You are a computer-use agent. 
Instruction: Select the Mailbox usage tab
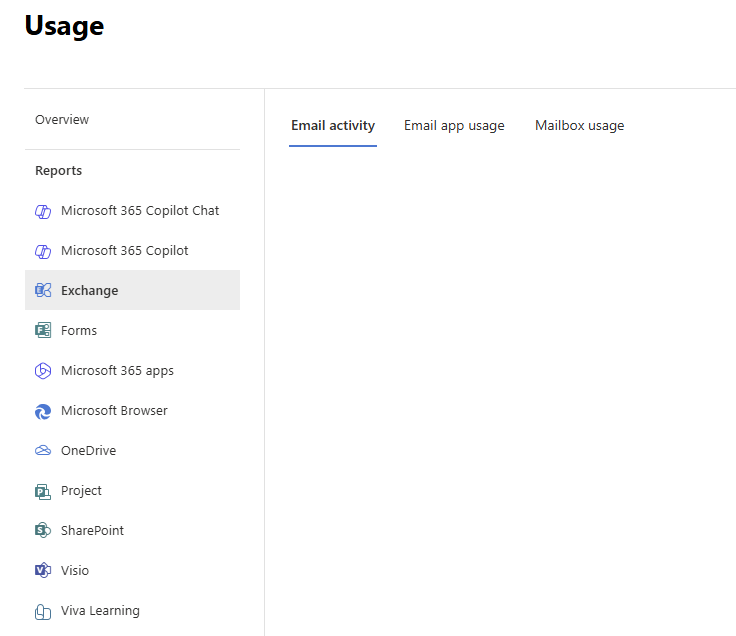(x=580, y=126)
